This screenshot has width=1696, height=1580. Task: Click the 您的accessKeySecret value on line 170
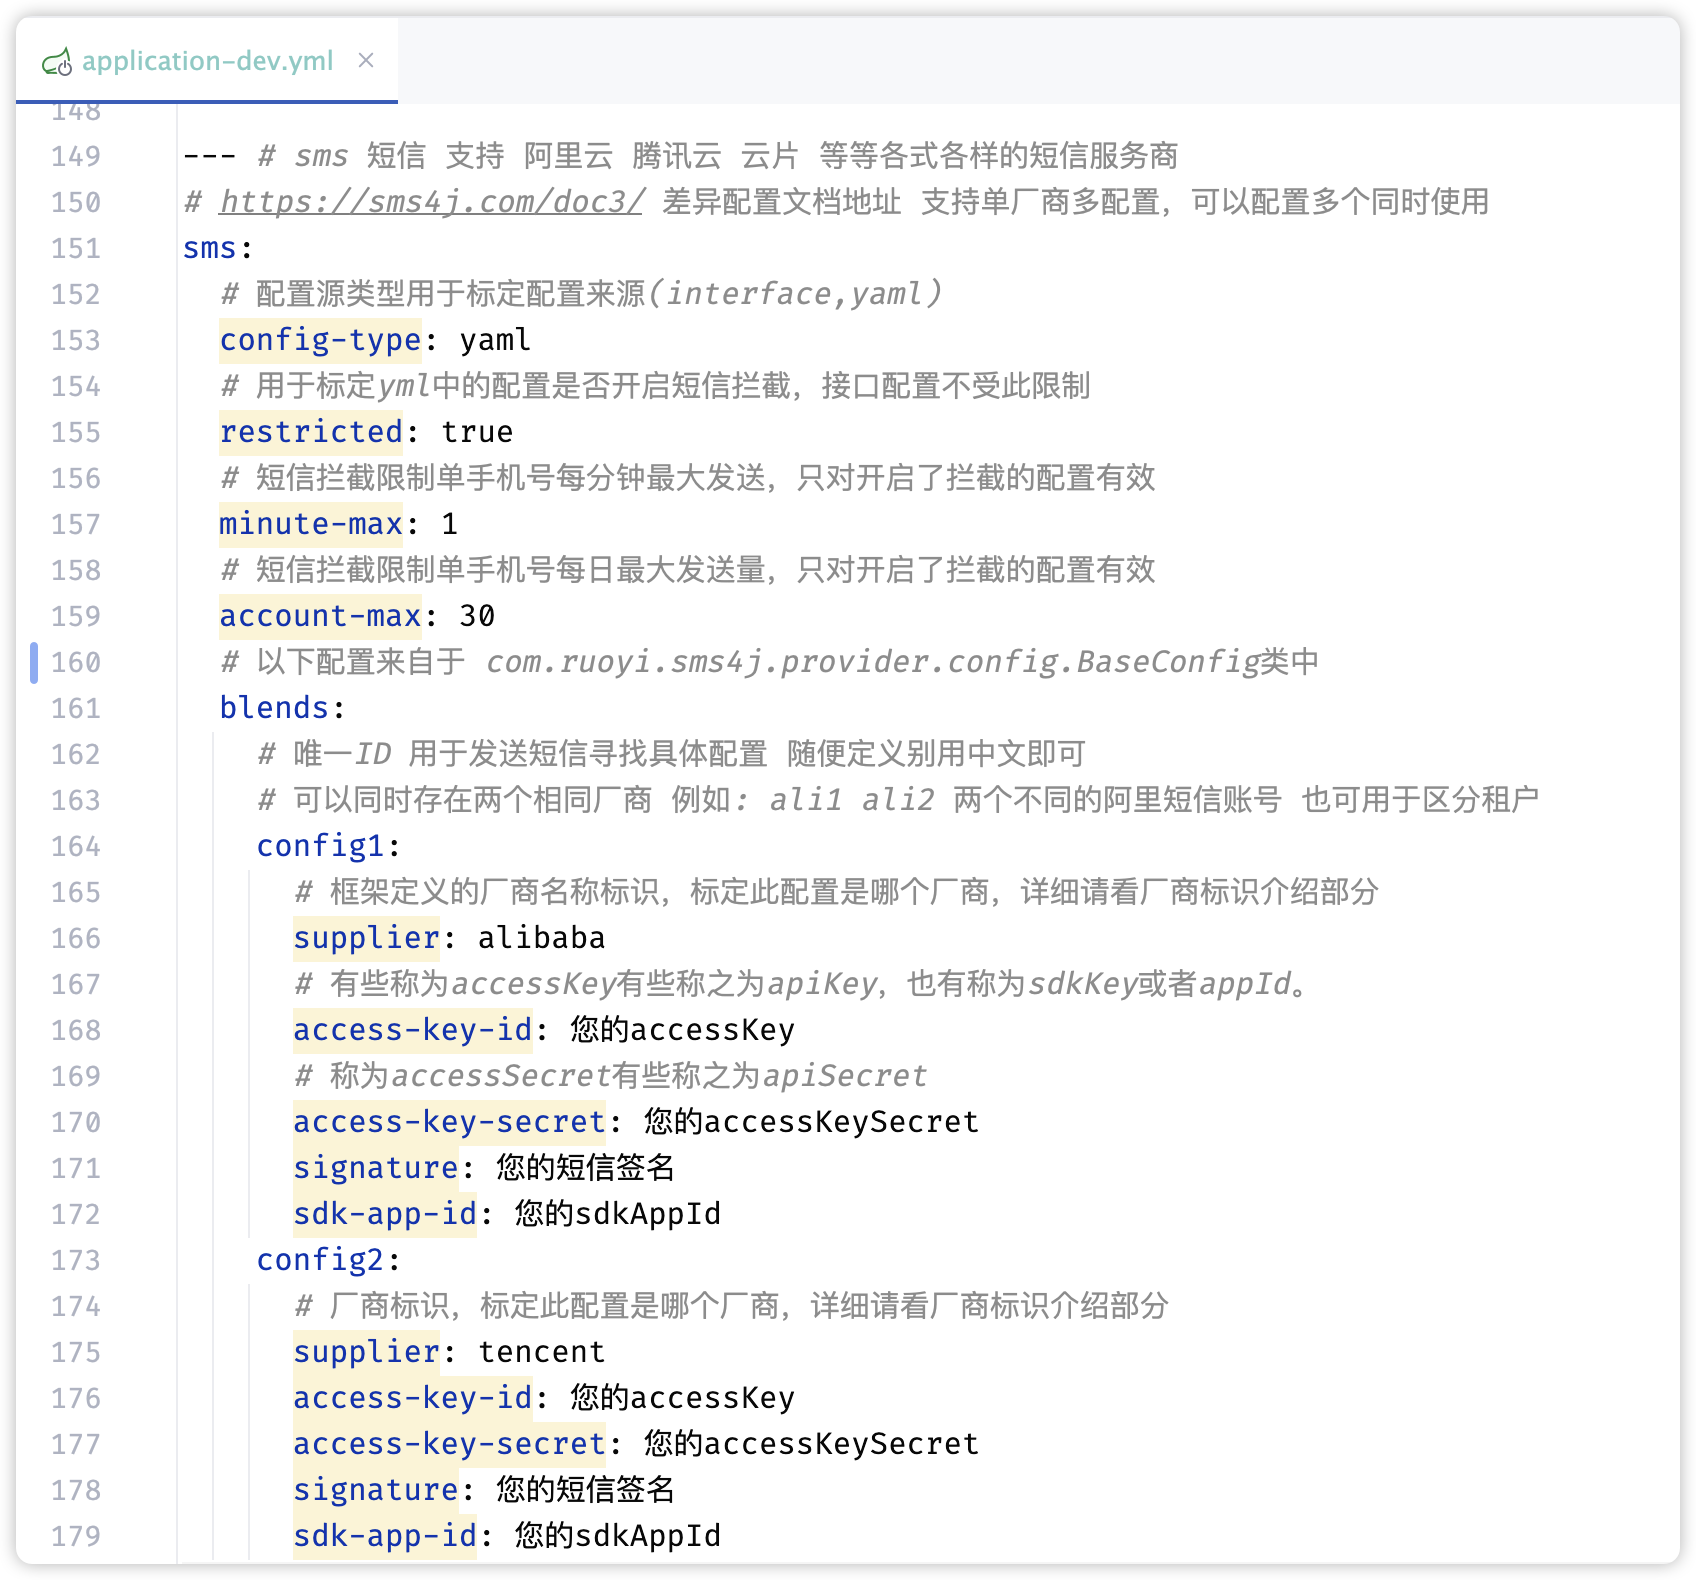(x=811, y=1122)
